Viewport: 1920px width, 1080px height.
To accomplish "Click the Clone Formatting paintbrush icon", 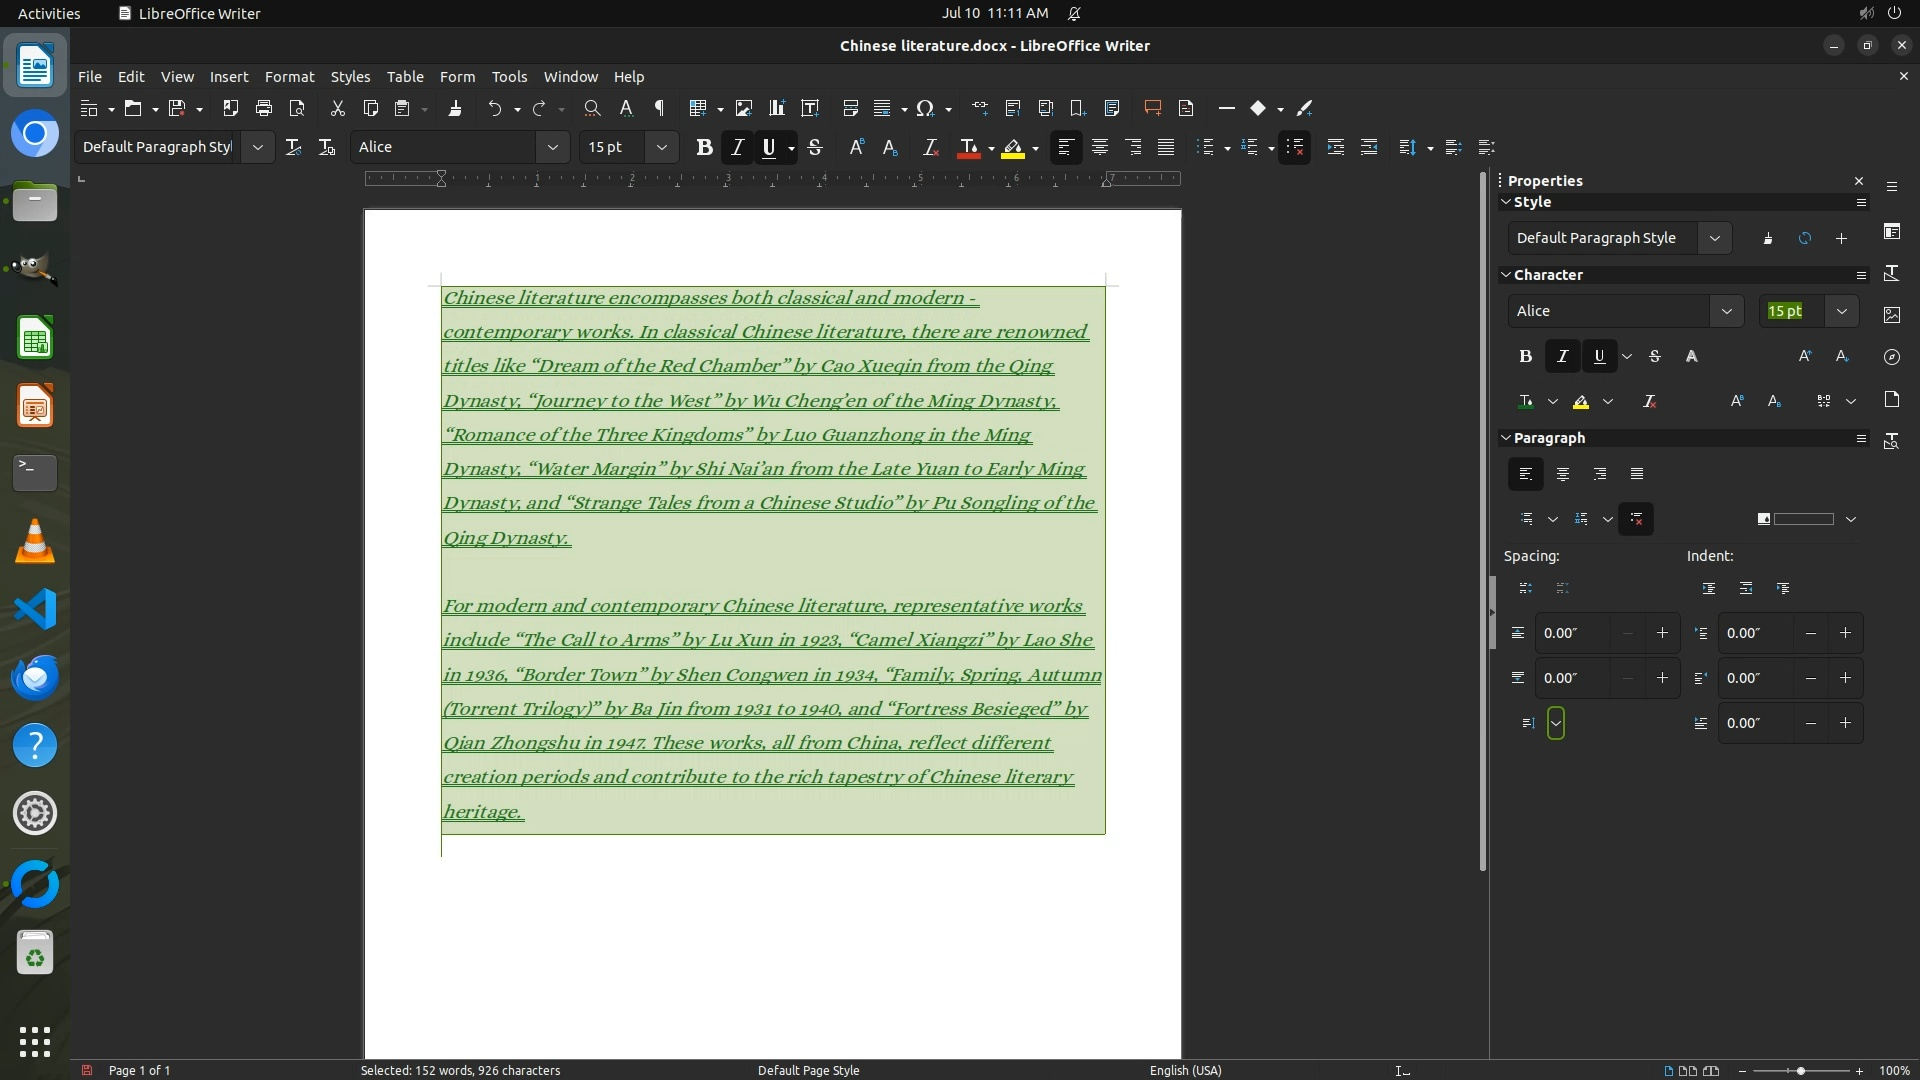I will click(x=455, y=108).
